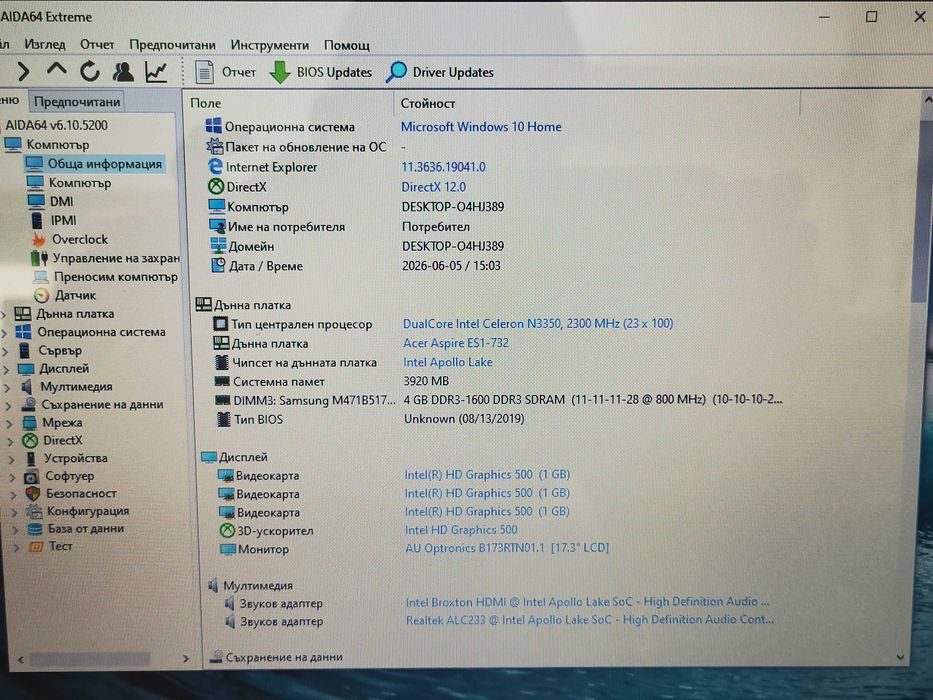Click the Дата / Време clock icon
Image resolution: width=933 pixels, height=700 pixels.
pos(218,265)
